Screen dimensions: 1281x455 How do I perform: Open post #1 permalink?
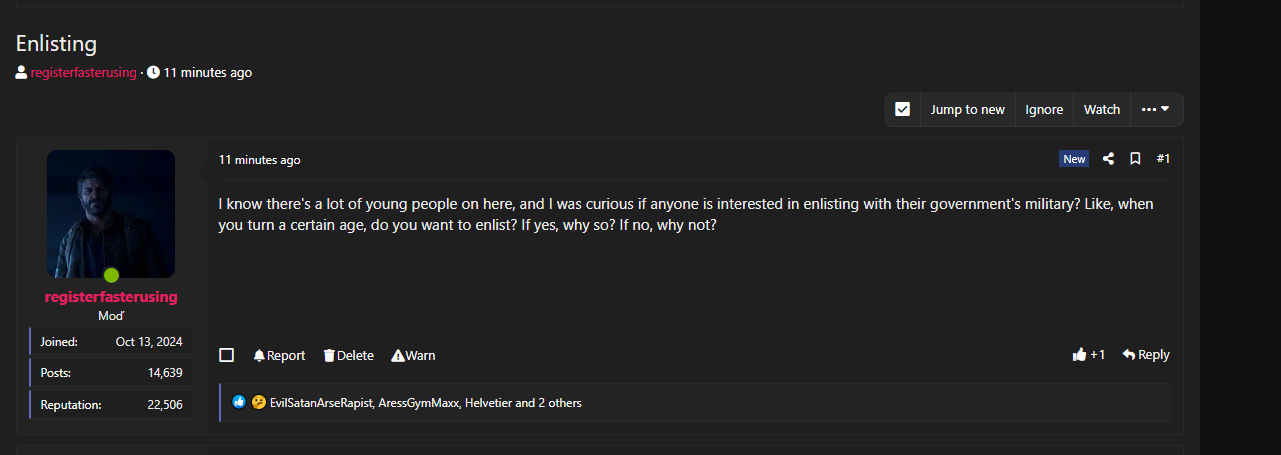[x=1163, y=159]
